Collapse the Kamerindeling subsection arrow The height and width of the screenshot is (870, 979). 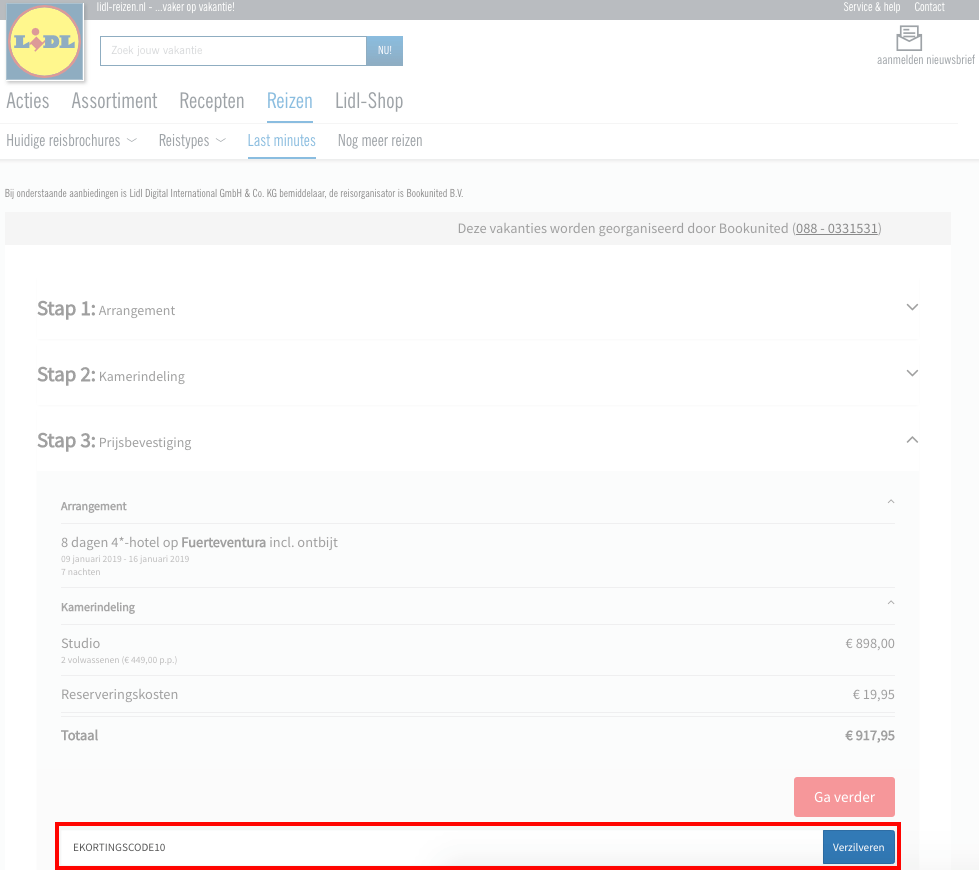(x=891, y=603)
